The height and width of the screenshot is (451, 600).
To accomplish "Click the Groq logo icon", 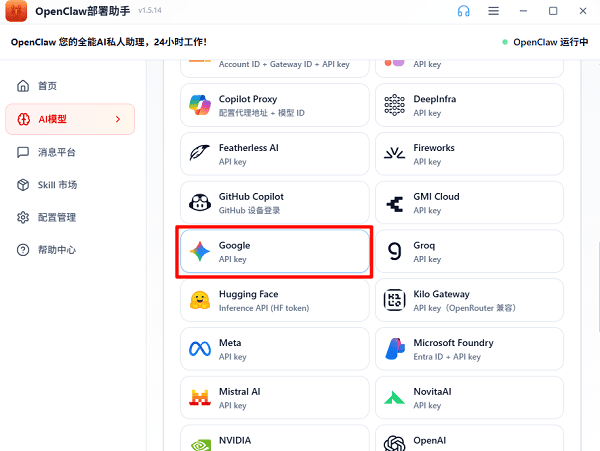I will tap(395, 252).
